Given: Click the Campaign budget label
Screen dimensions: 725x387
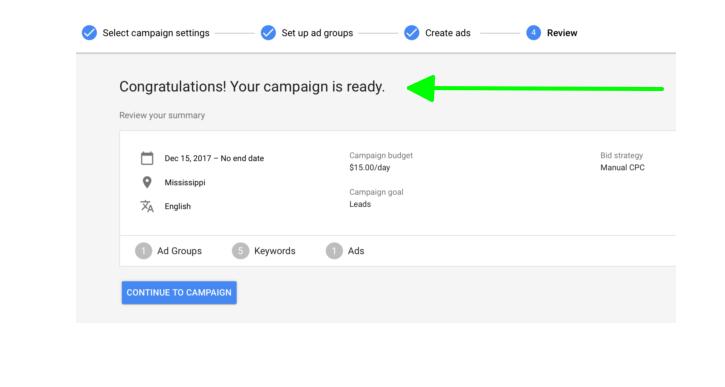Looking at the screenshot, I should coord(381,155).
